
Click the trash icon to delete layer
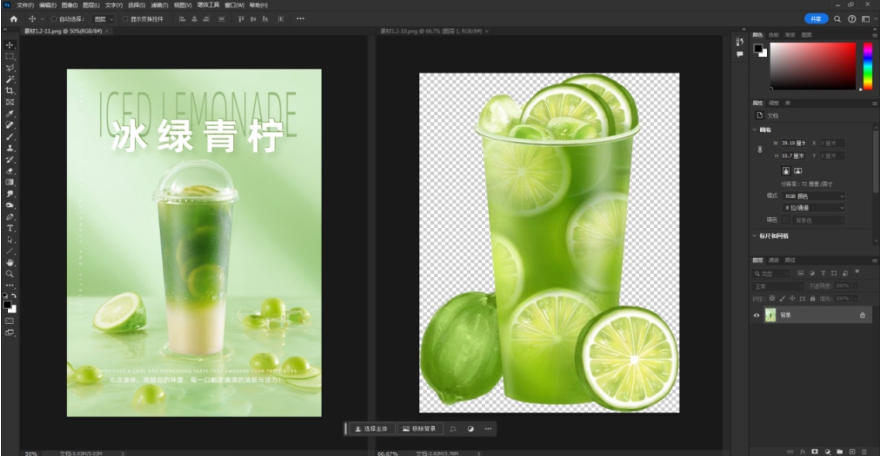click(x=866, y=451)
